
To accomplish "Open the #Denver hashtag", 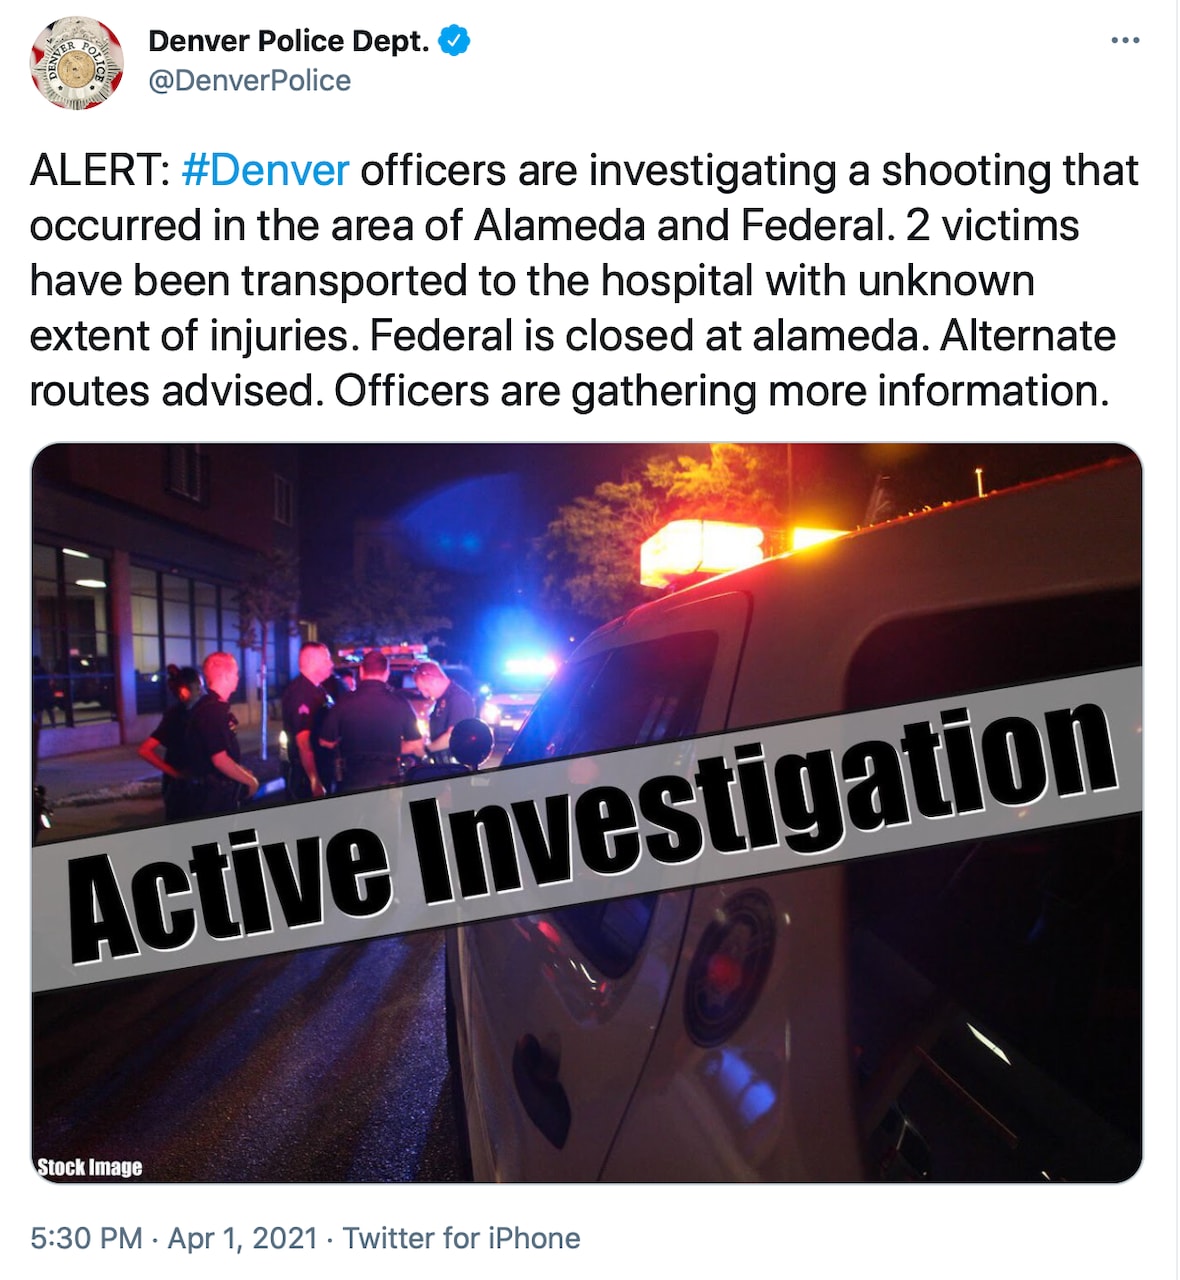I will click(x=266, y=171).
